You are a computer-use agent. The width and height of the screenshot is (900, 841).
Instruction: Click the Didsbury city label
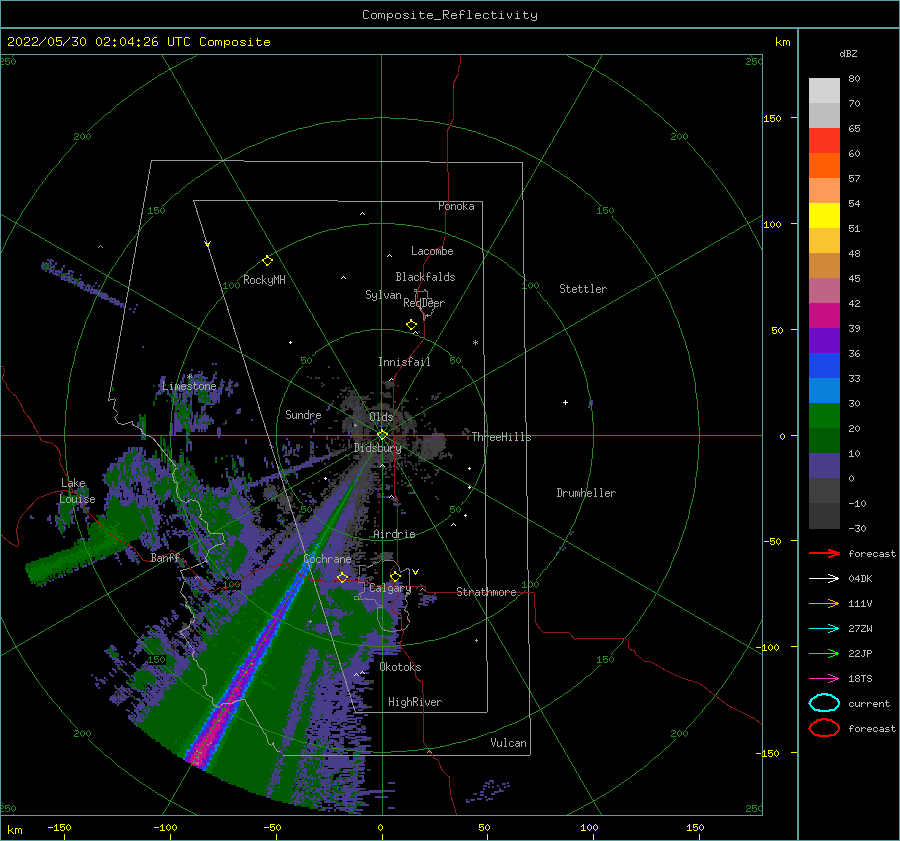(x=377, y=448)
